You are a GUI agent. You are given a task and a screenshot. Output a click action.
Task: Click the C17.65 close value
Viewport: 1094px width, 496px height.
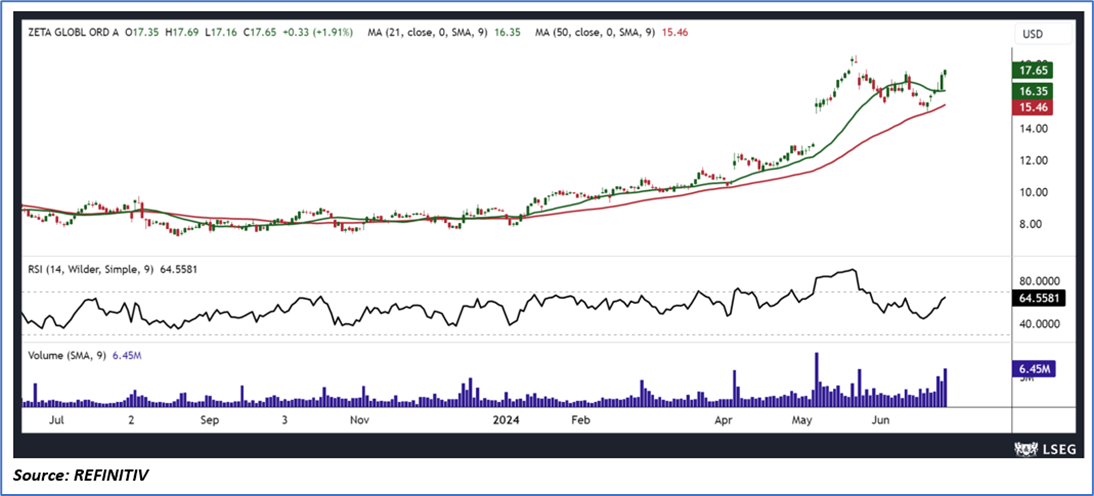click(258, 32)
